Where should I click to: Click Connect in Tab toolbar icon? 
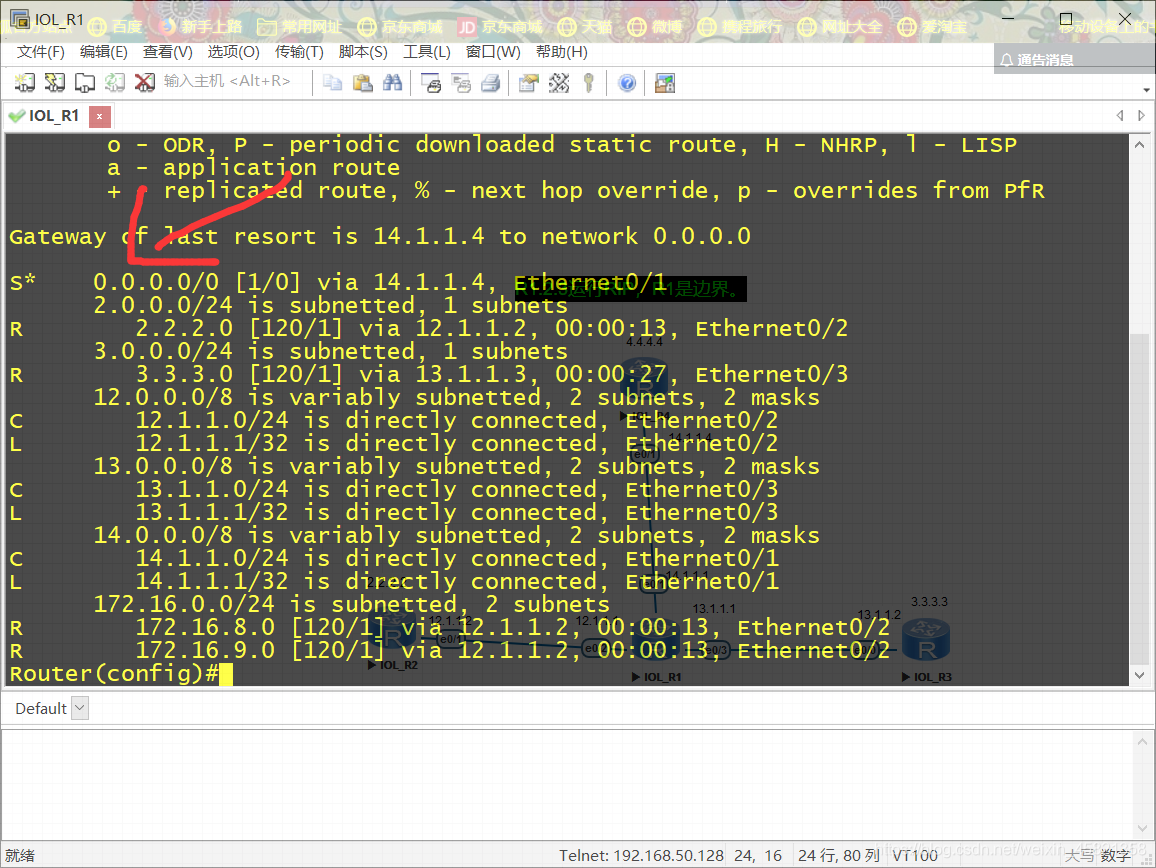[x=85, y=83]
